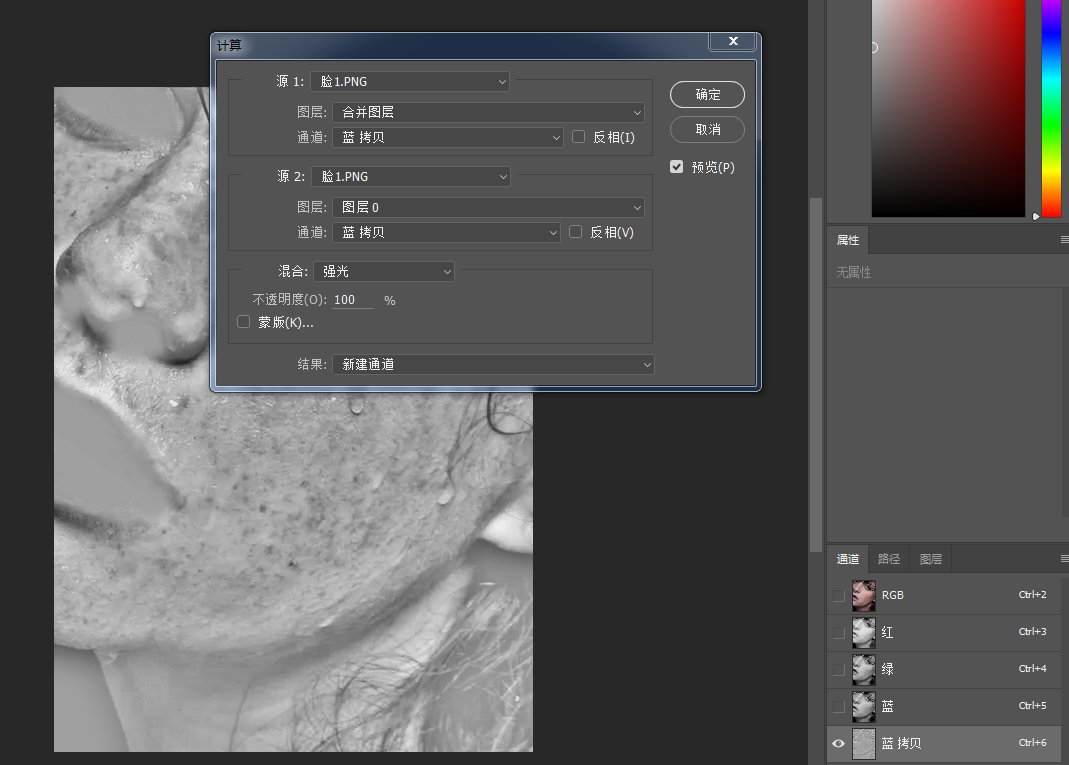Click the 取消 button
The height and width of the screenshot is (765, 1069).
point(707,130)
